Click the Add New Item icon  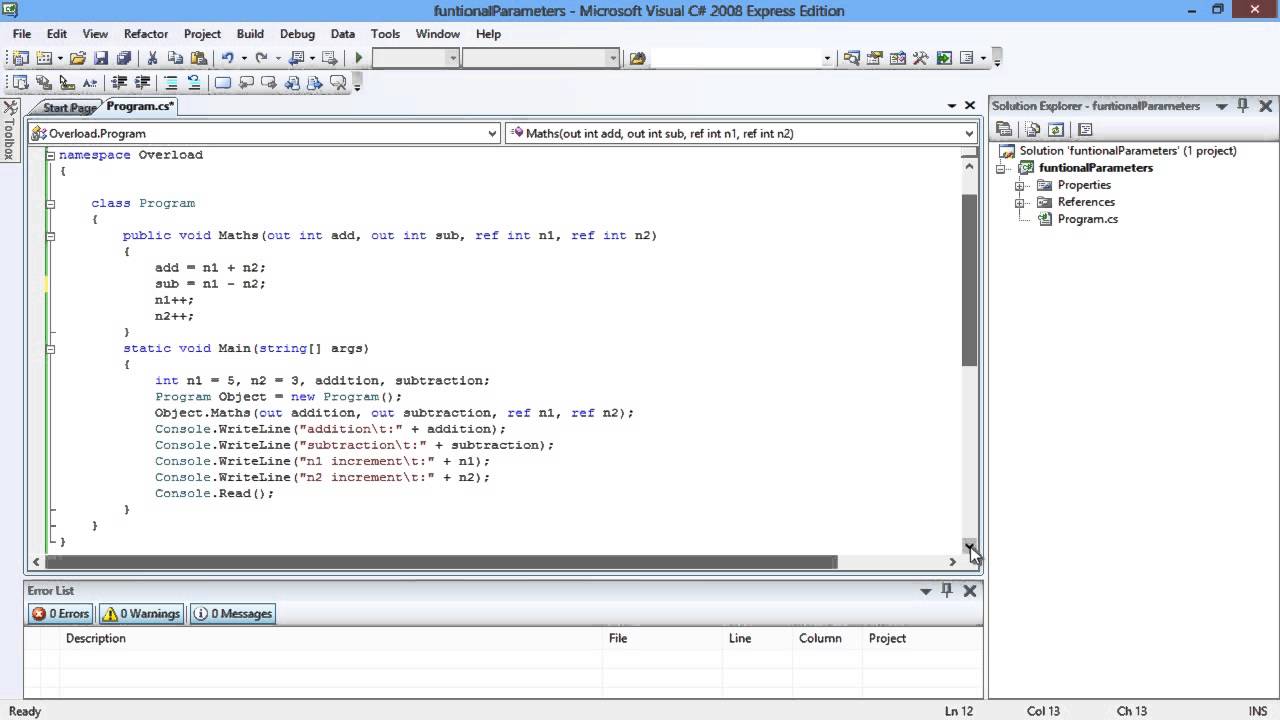coord(45,58)
